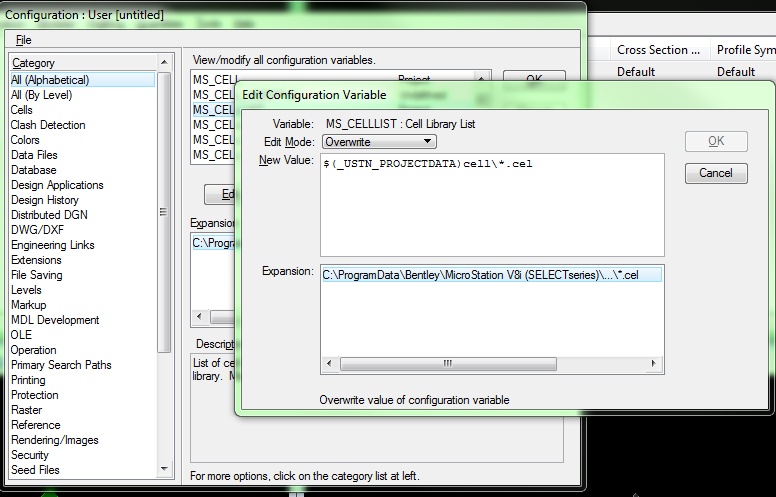Open the Edit Mode Overwrite dropdown
This screenshot has width=776, height=497.
coord(379,142)
